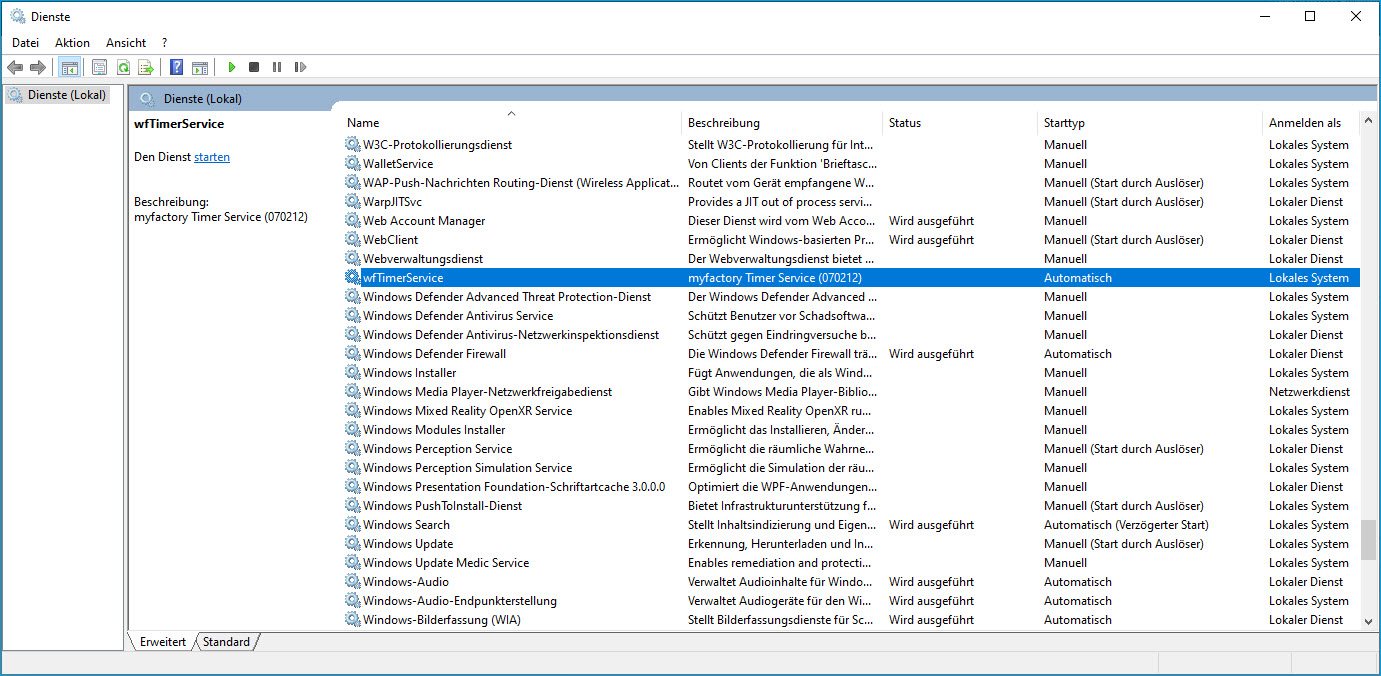Click the gear icon of WalletService

click(353, 164)
